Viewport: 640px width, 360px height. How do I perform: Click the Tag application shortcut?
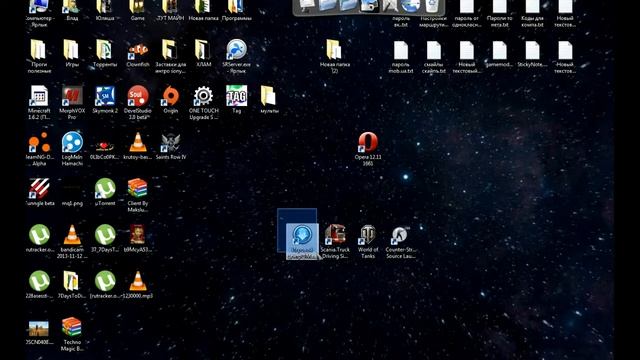(x=236, y=96)
